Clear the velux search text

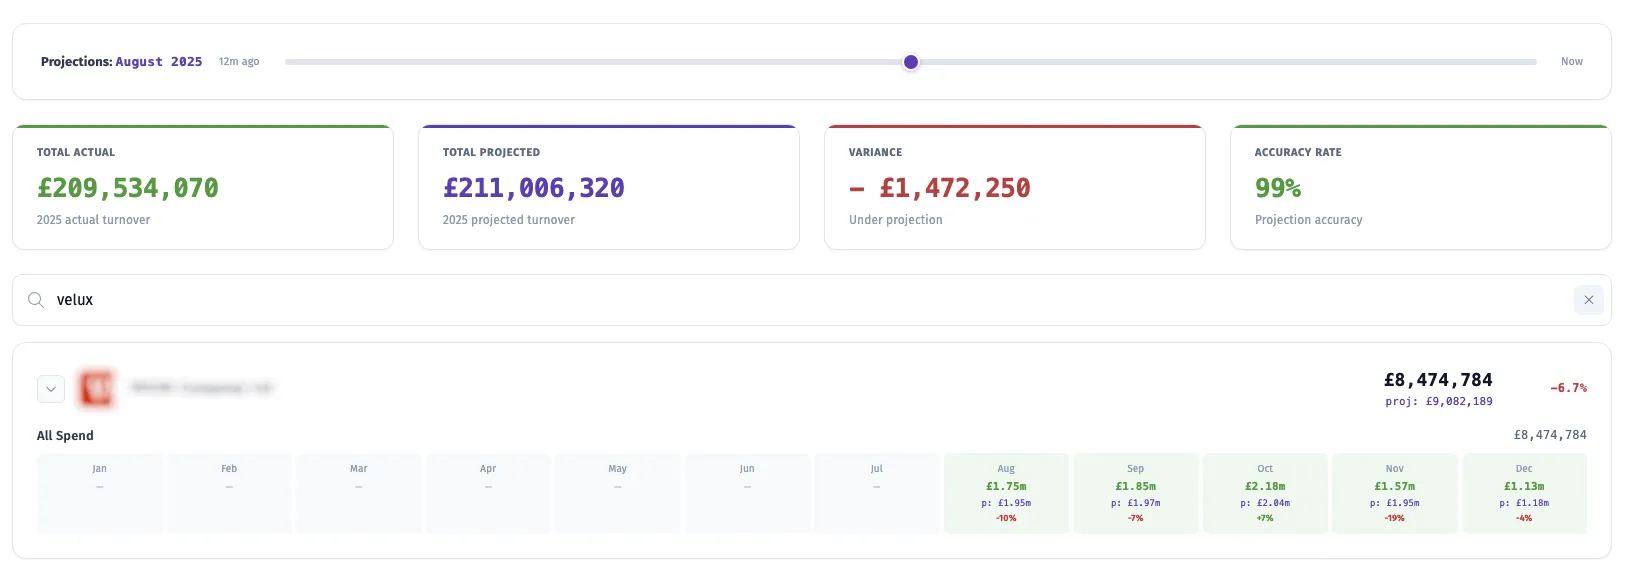tap(1588, 300)
